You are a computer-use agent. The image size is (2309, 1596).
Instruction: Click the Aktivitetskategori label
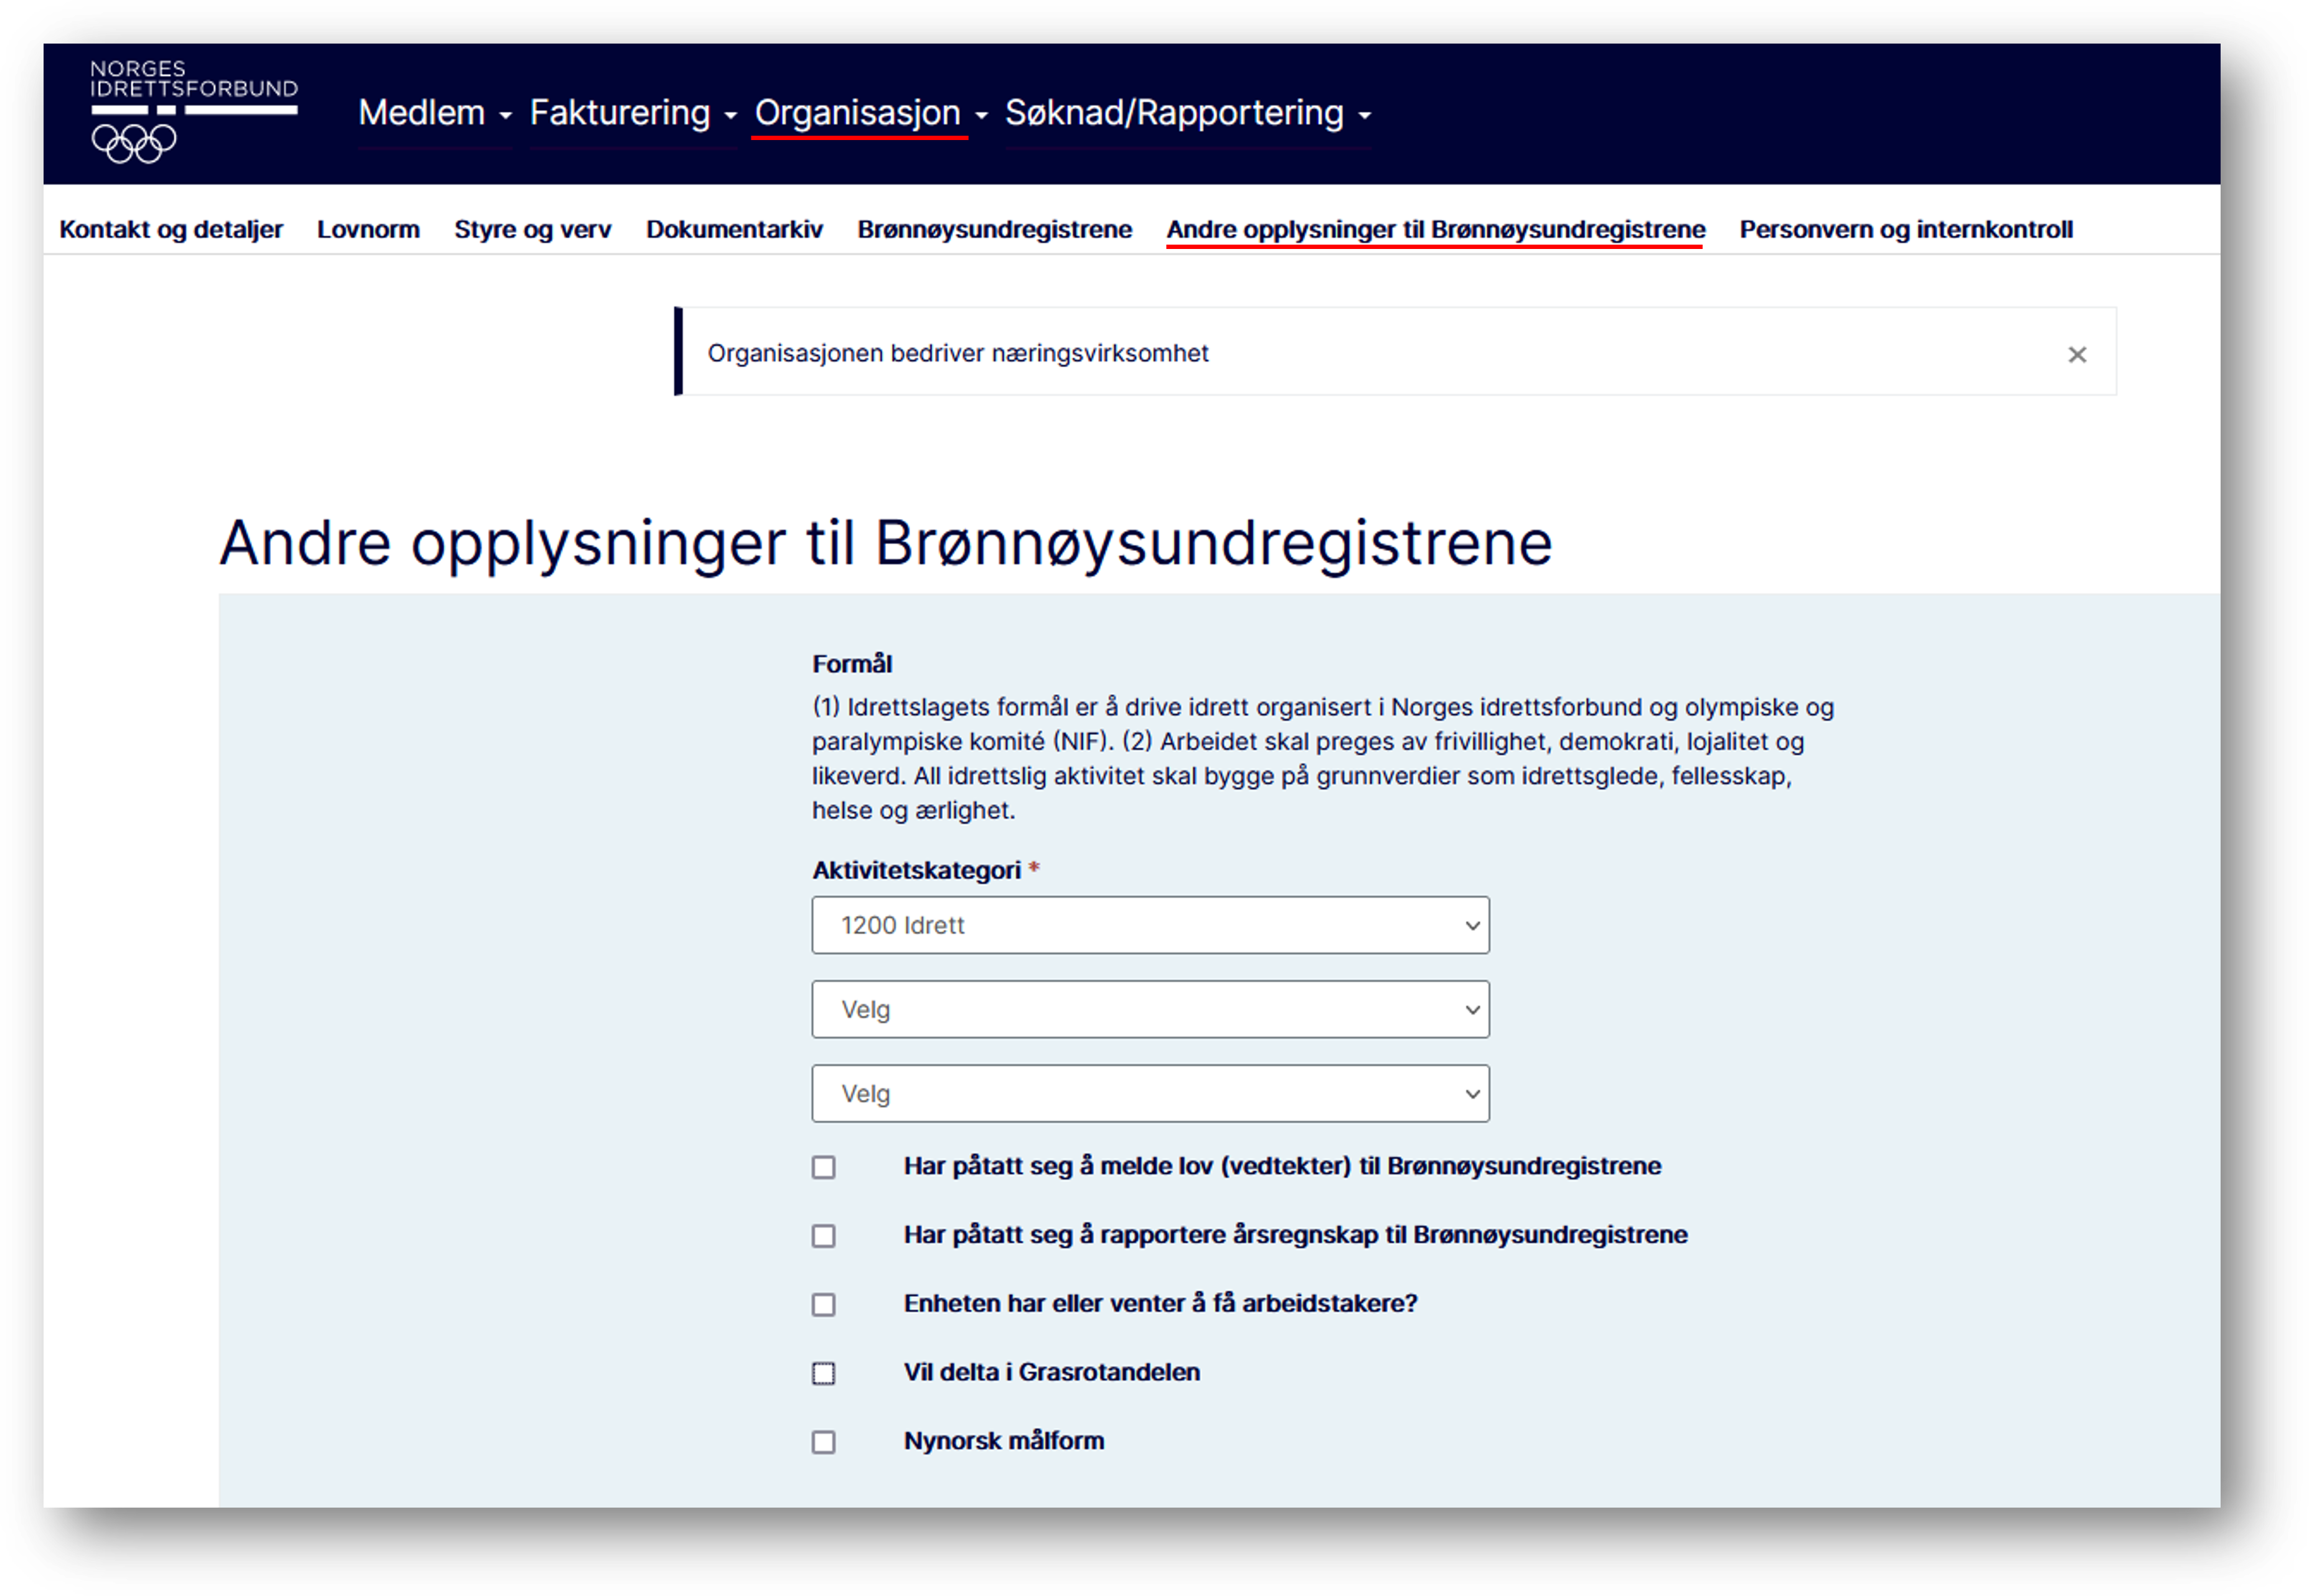[x=916, y=870]
